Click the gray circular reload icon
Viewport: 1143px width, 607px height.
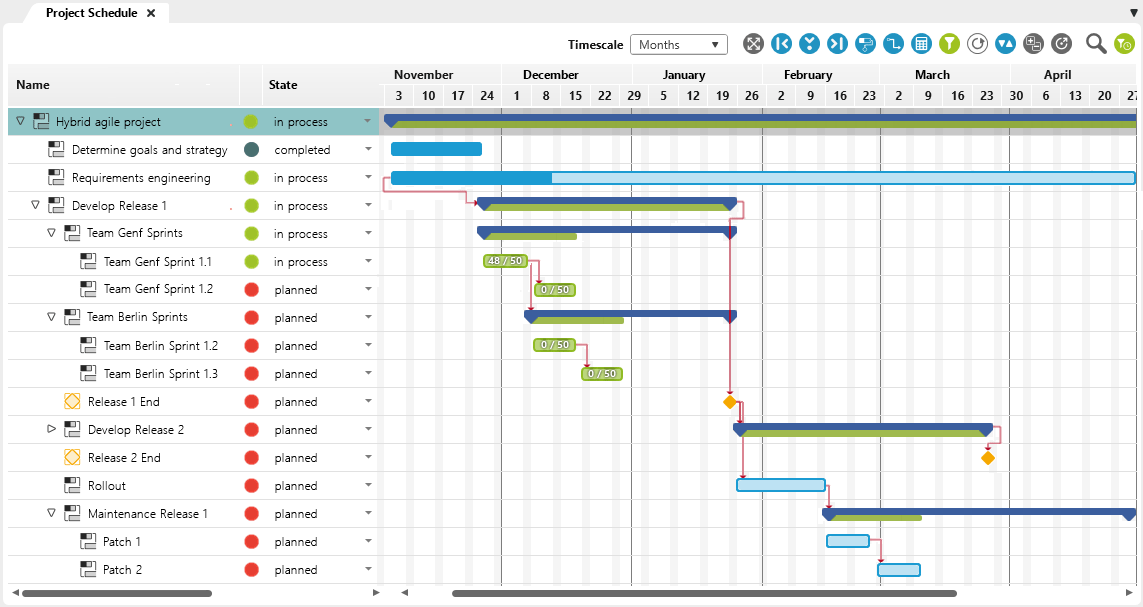1061,44
